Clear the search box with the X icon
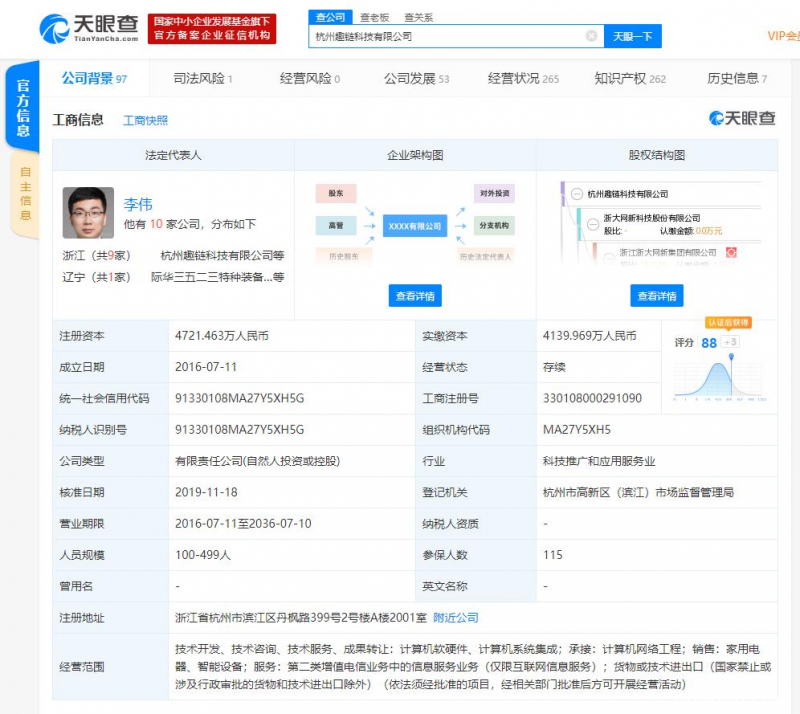800x714 pixels. pyautogui.click(x=591, y=36)
